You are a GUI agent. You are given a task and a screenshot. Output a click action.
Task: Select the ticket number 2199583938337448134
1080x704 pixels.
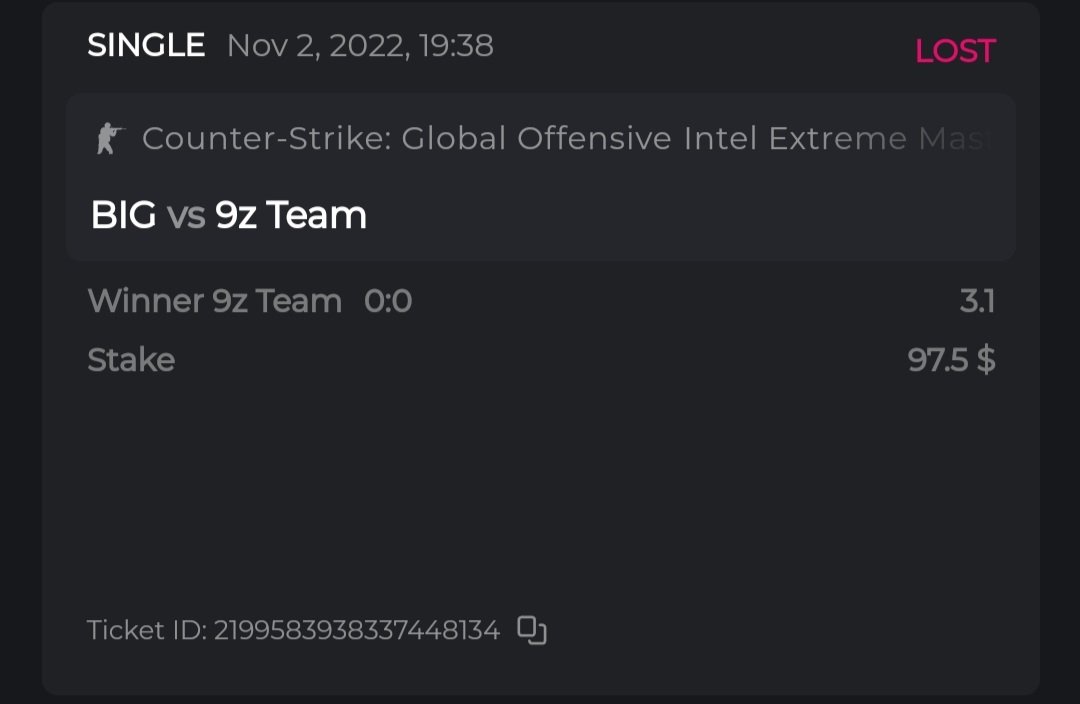356,631
